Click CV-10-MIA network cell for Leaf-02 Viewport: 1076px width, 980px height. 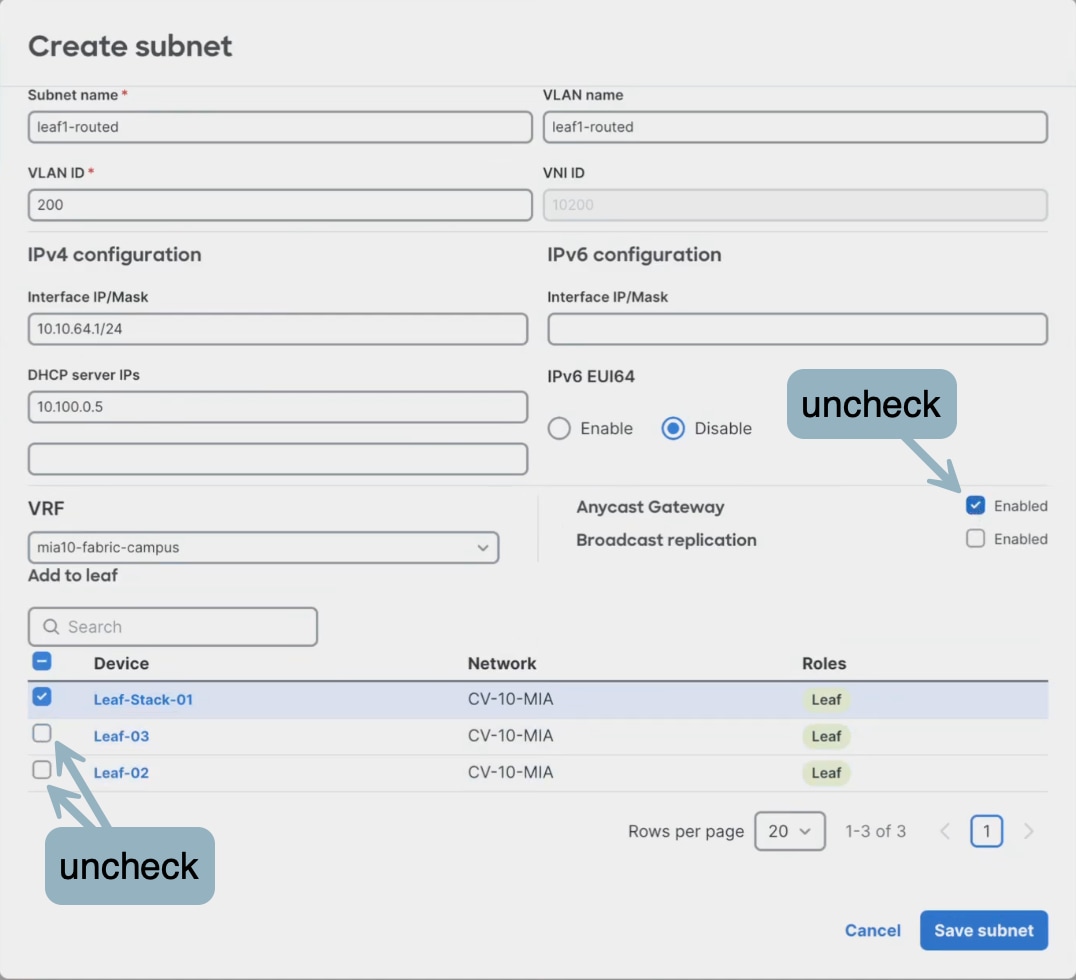(x=511, y=772)
